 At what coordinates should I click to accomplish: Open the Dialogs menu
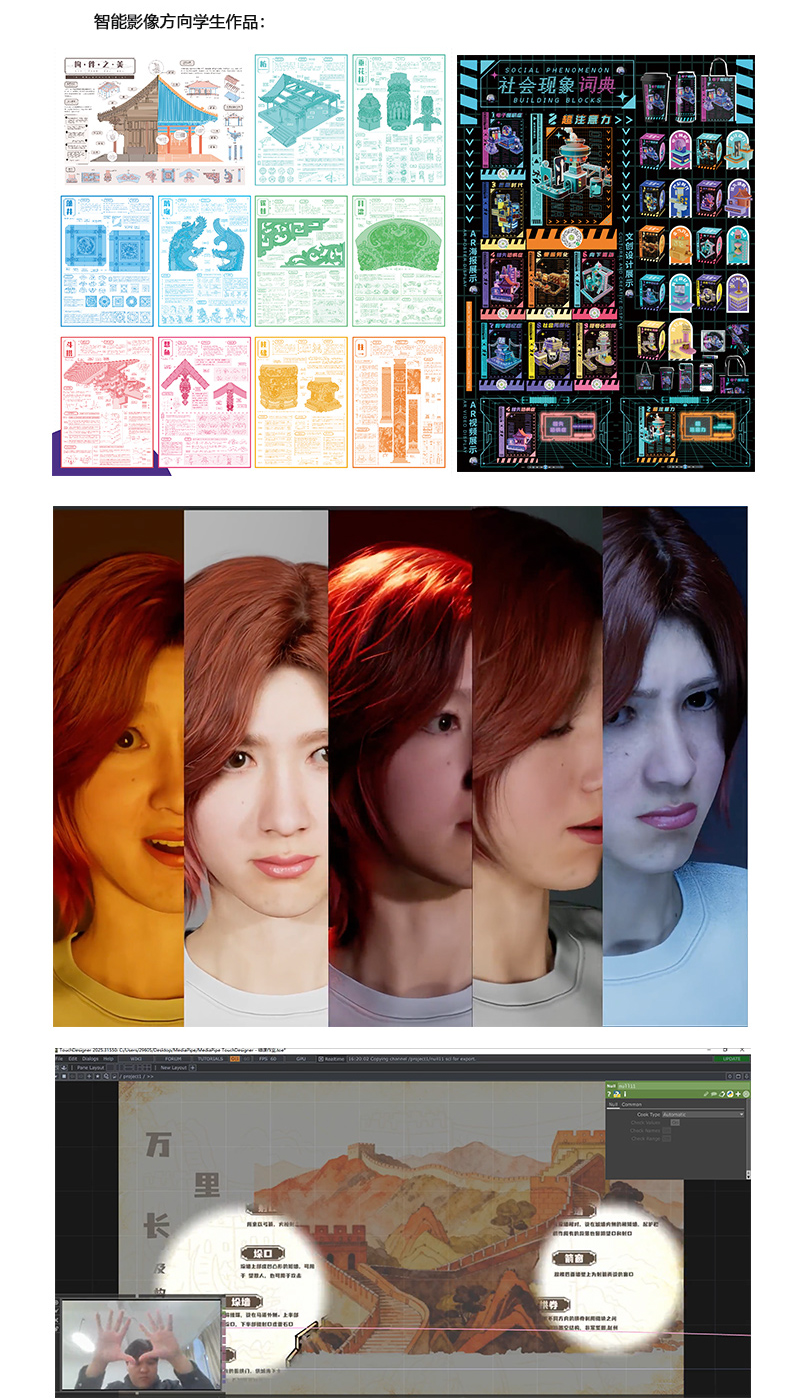[91, 1058]
